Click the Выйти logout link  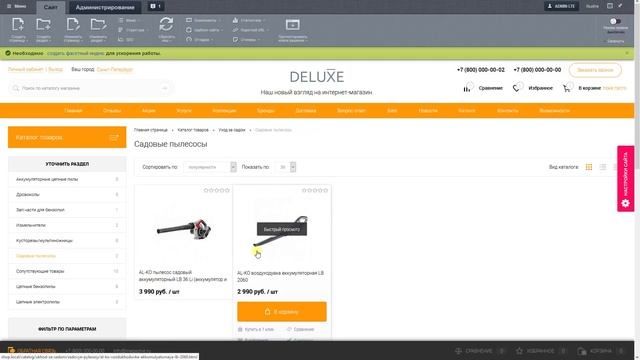592,6
